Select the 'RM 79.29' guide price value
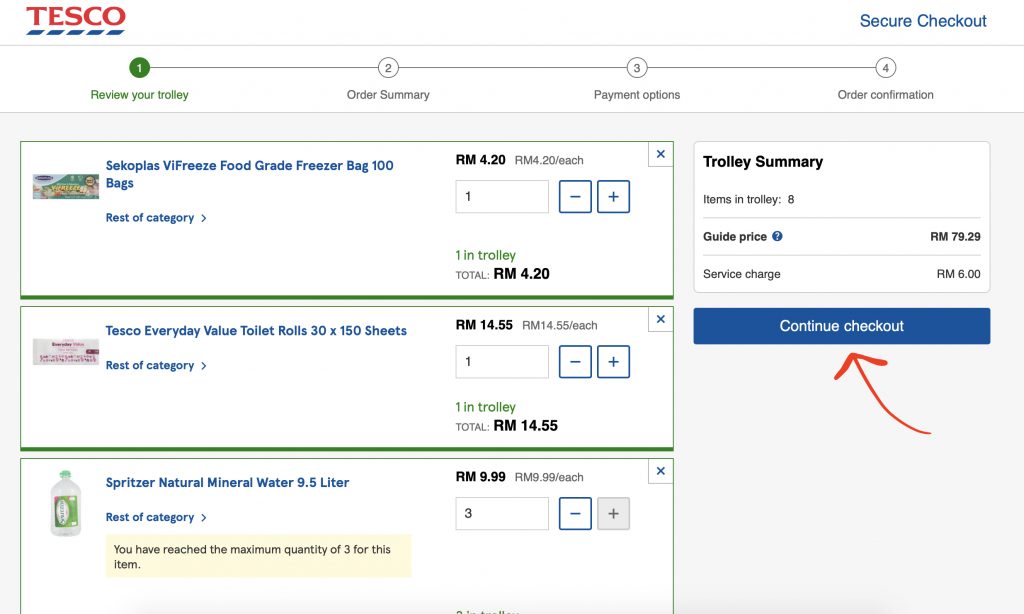 point(955,236)
